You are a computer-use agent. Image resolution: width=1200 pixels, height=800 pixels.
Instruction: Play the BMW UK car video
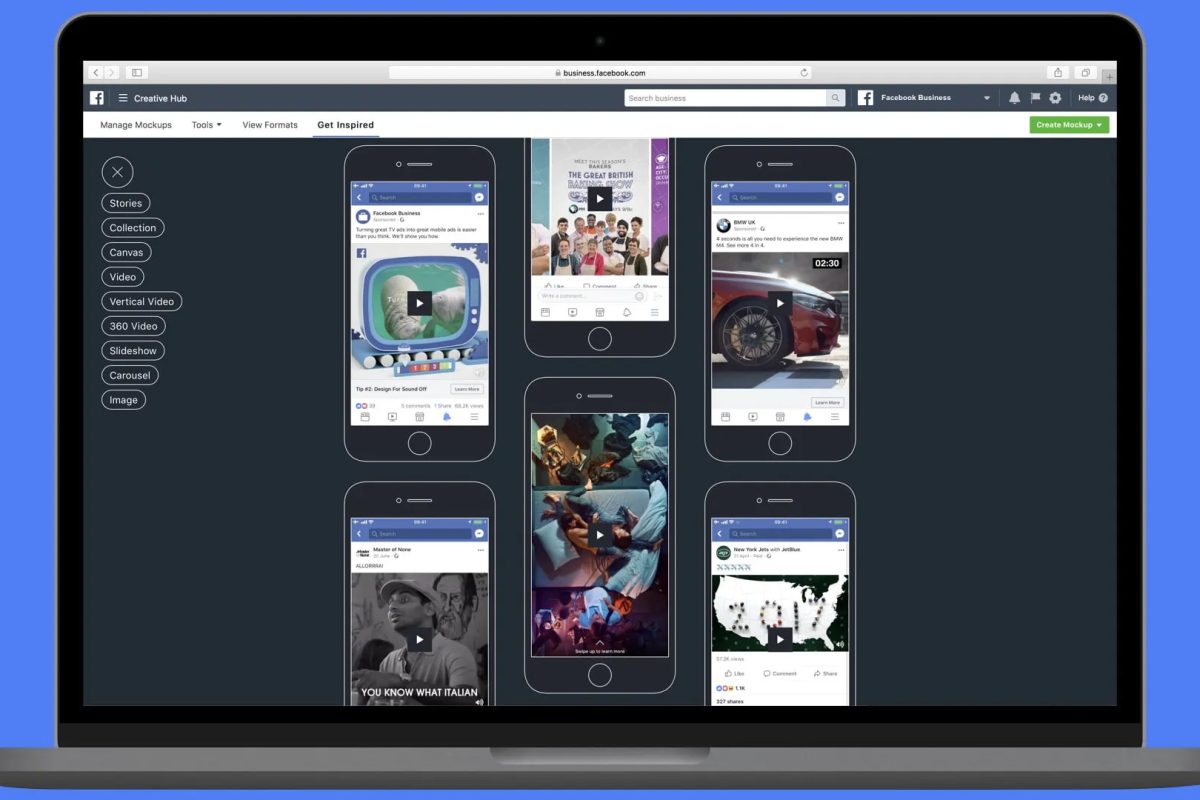tap(780, 302)
